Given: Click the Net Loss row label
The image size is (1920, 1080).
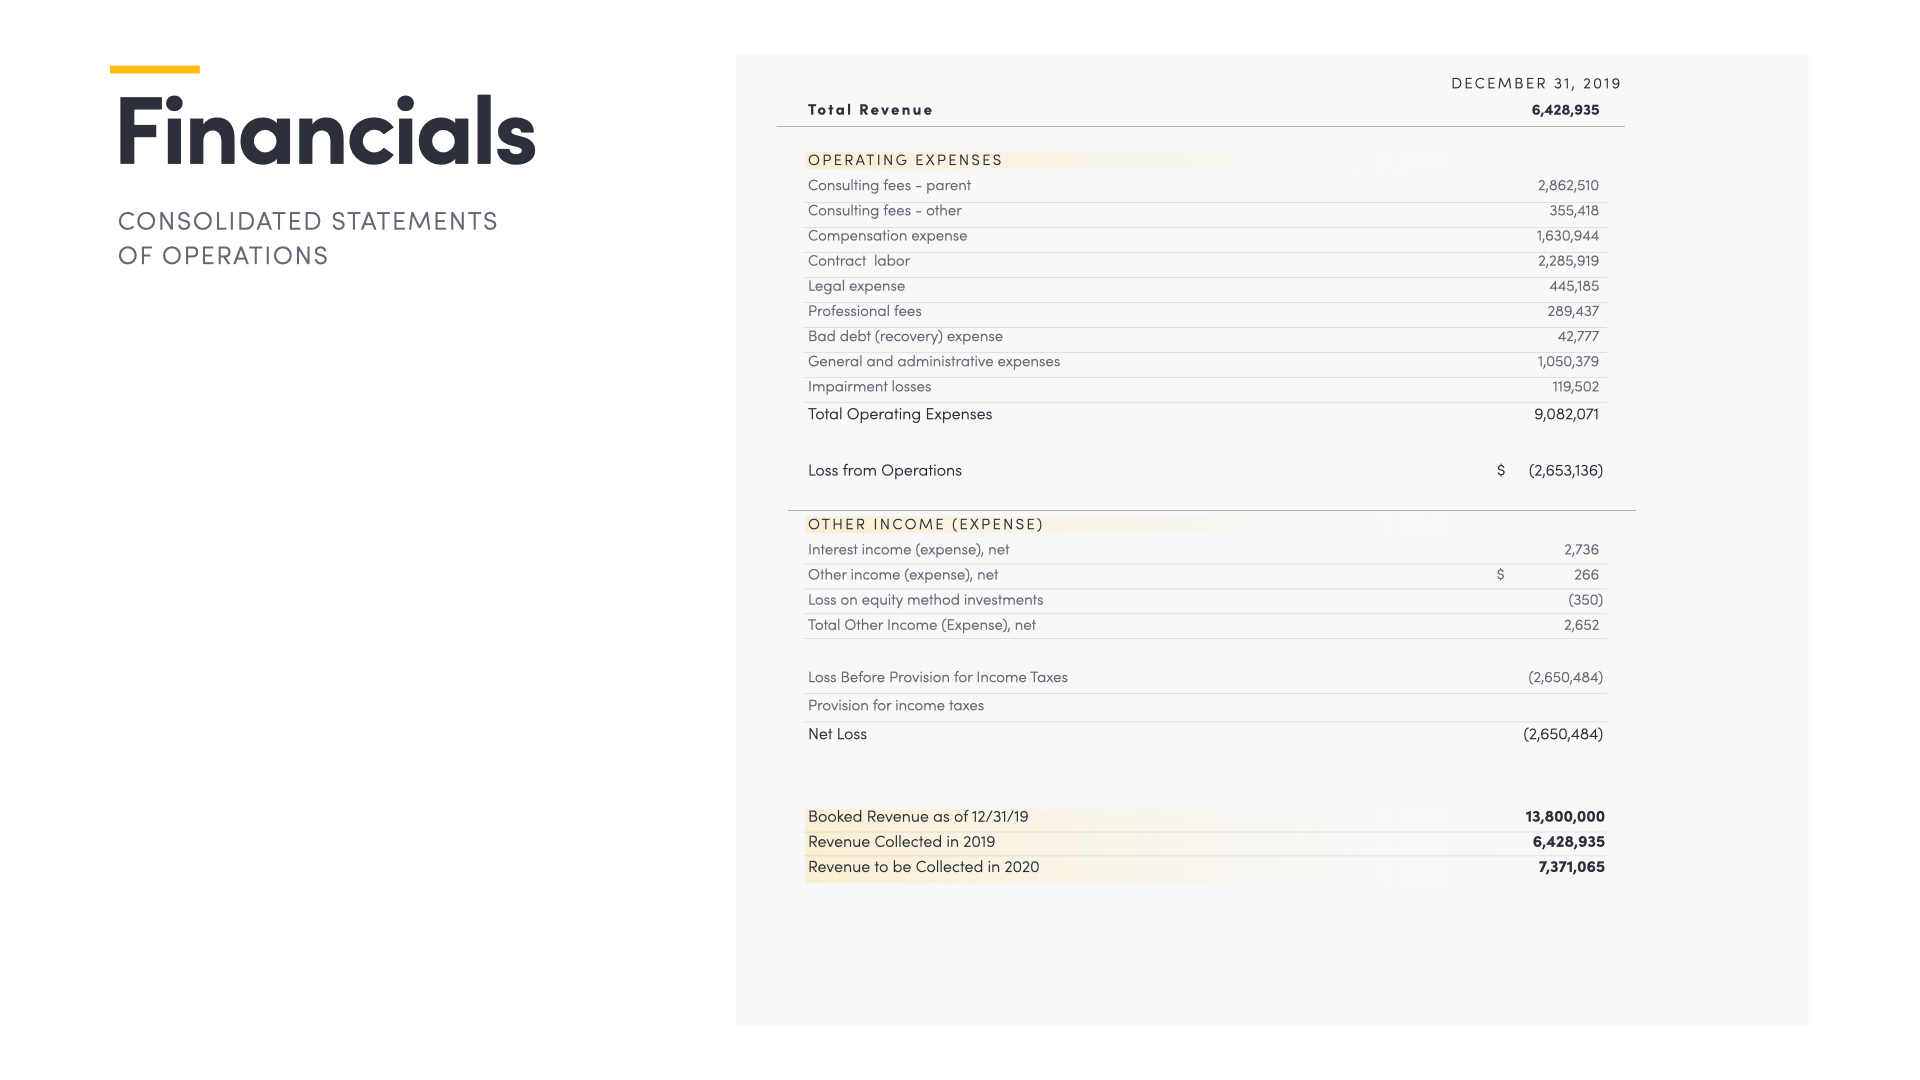Looking at the screenshot, I should 837,734.
